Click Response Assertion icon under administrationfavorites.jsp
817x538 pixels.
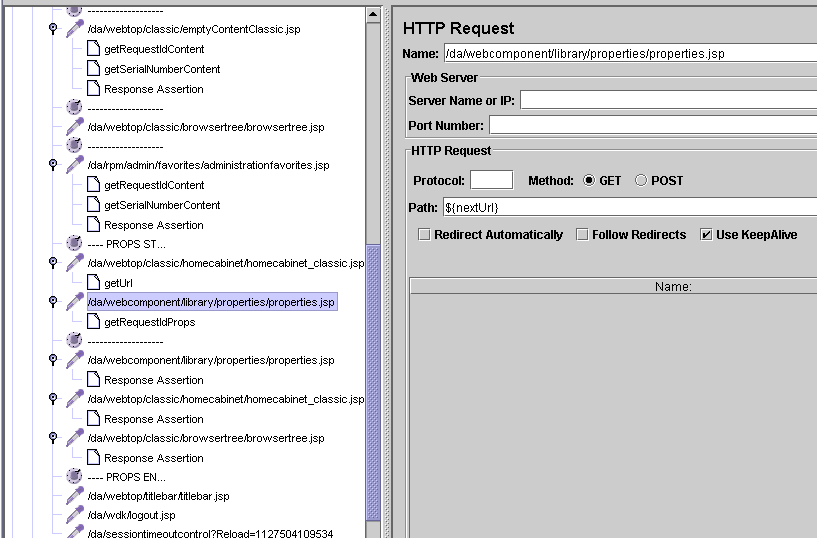click(x=93, y=224)
